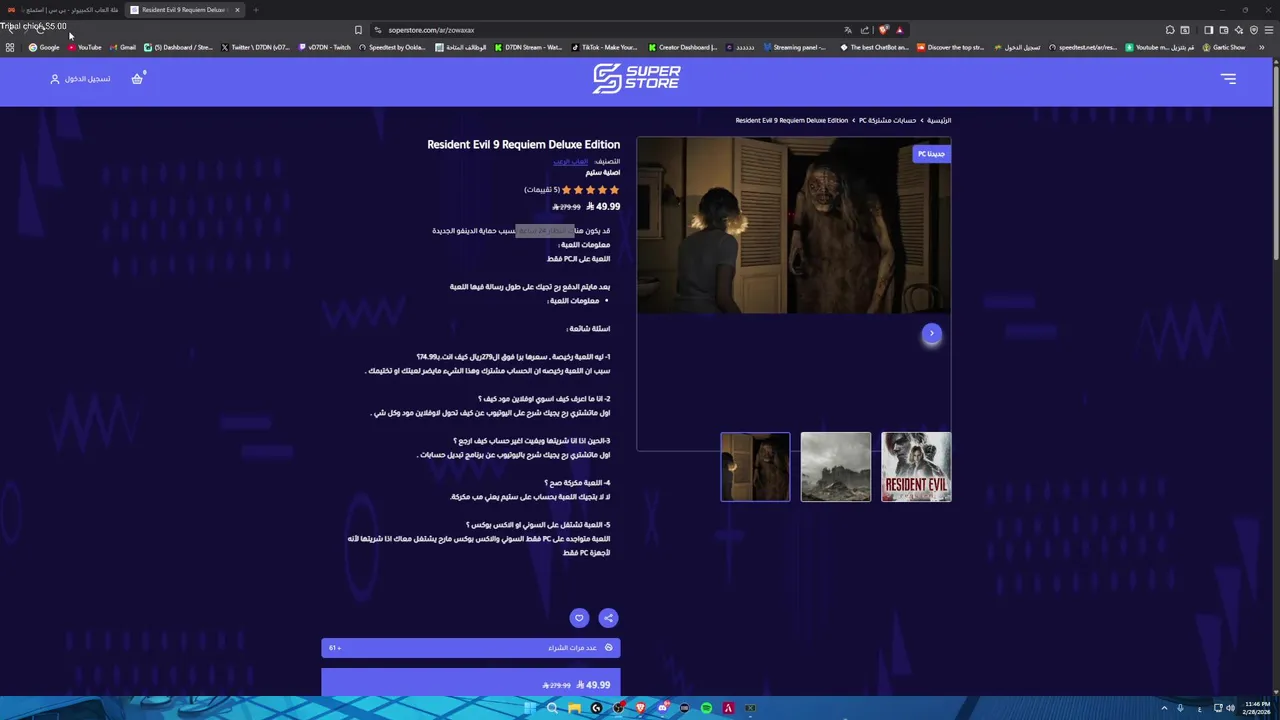The height and width of the screenshot is (720, 1280).
Task: Open the hamburger menu in header
Action: pos(1228,79)
